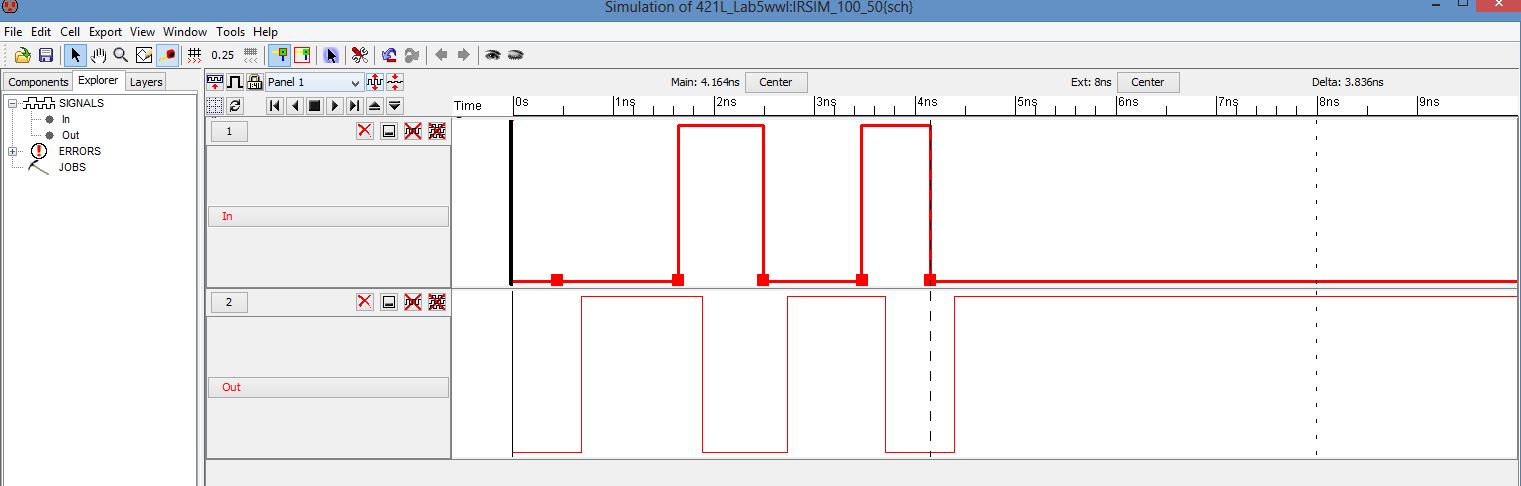Screen dimensions: 1521x486
Task: Open the Edit menu
Action: 41,32
